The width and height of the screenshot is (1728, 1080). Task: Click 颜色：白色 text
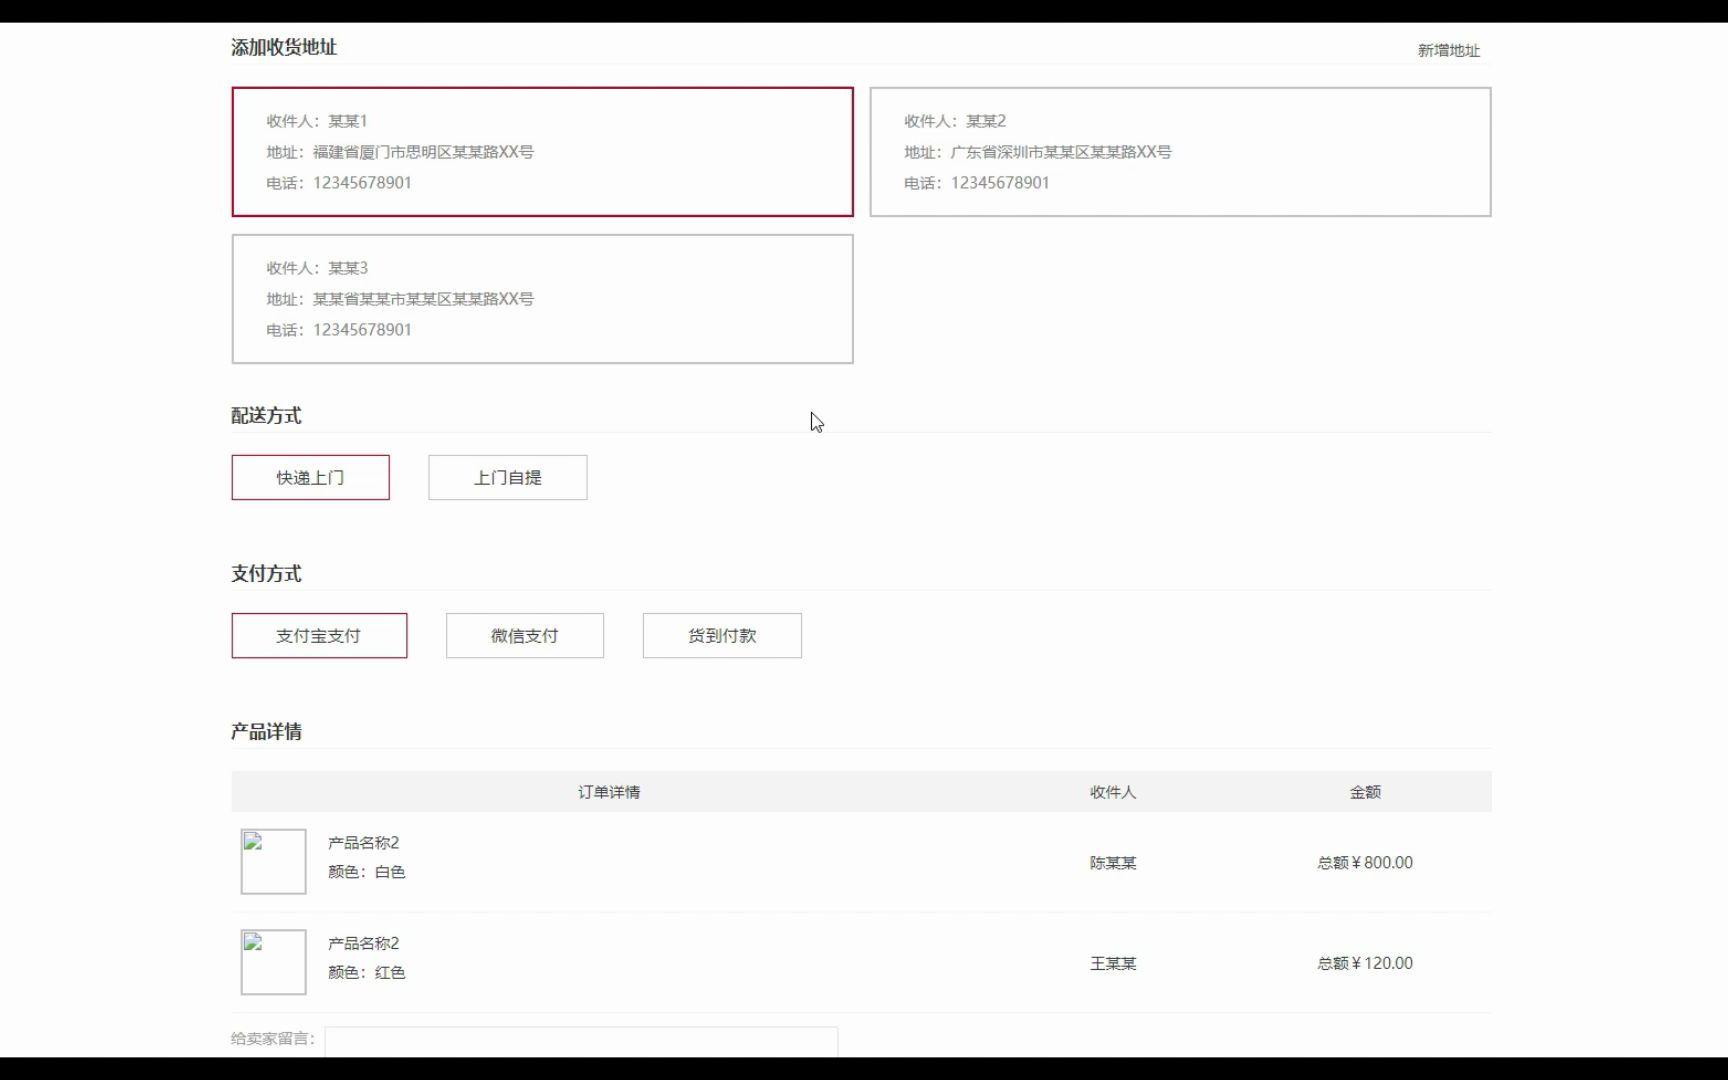[x=366, y=872]
